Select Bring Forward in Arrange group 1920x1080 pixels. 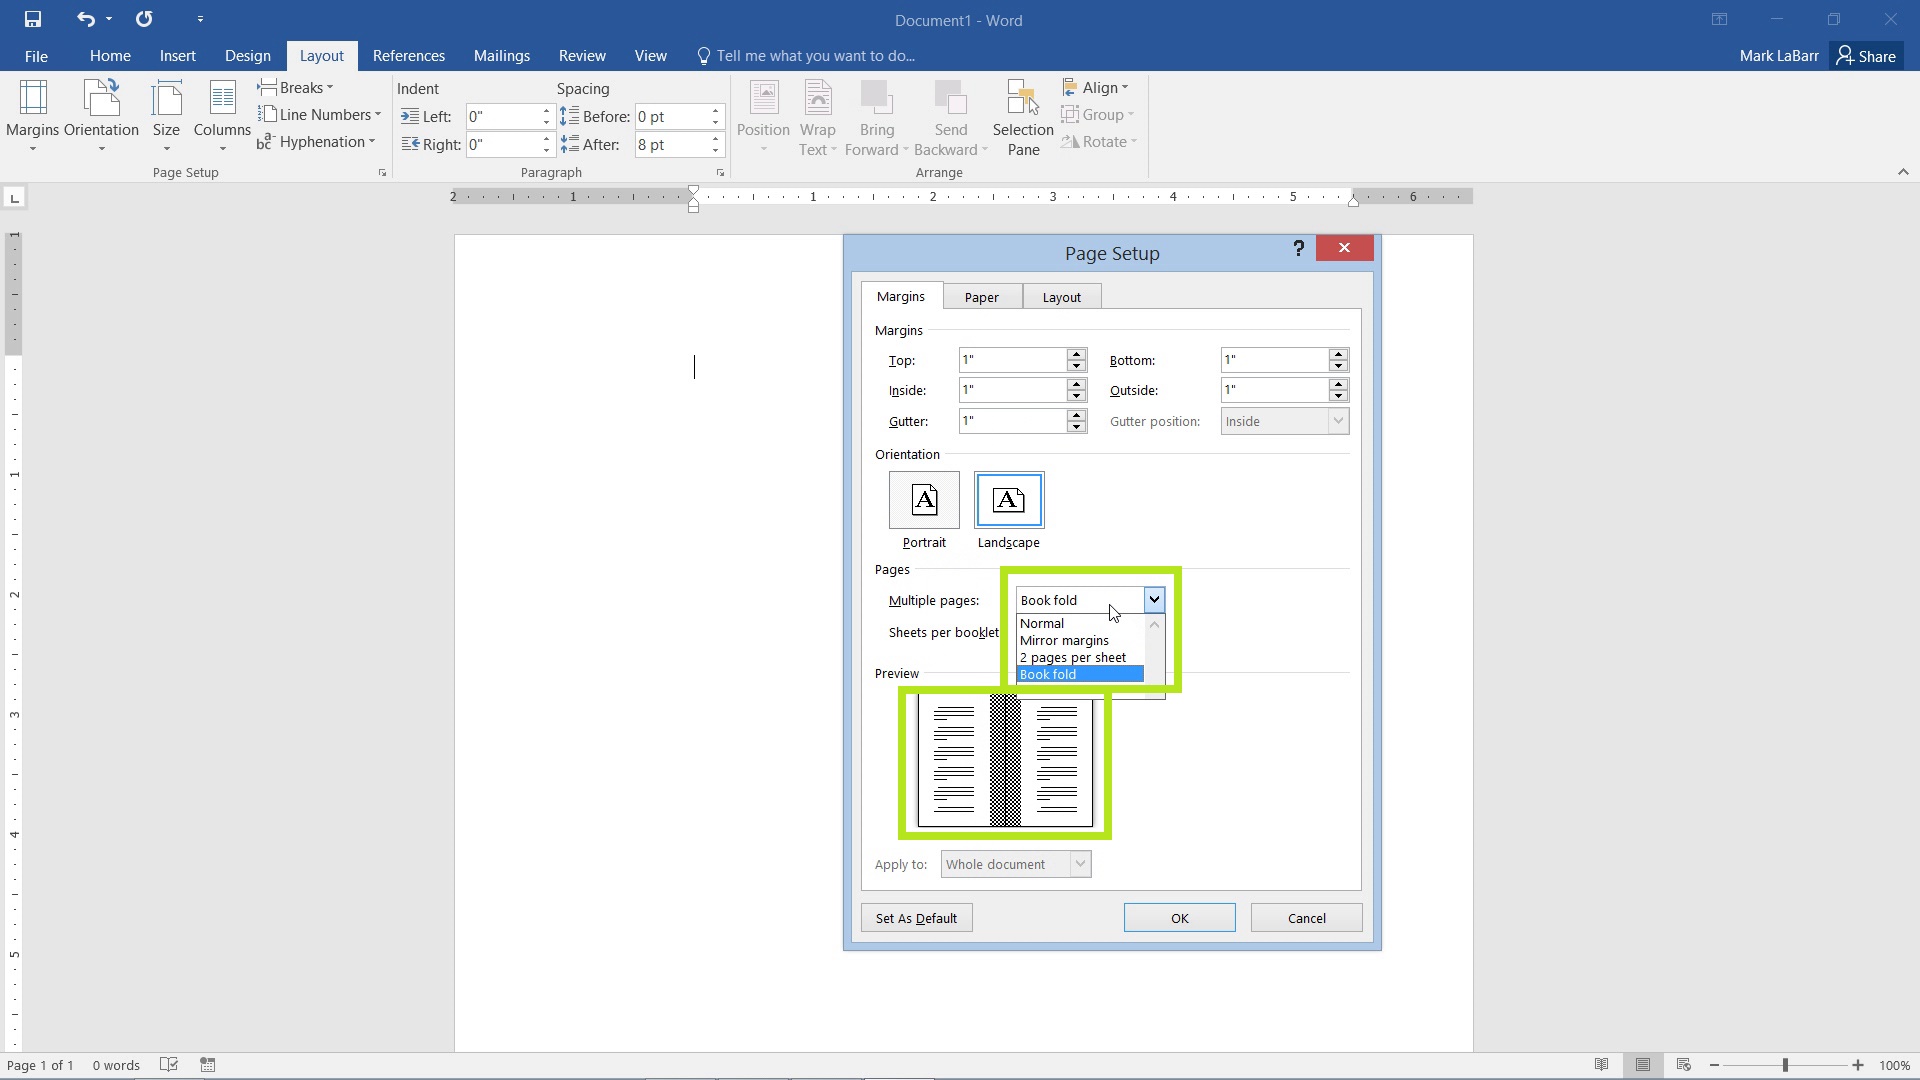[877, 115]
